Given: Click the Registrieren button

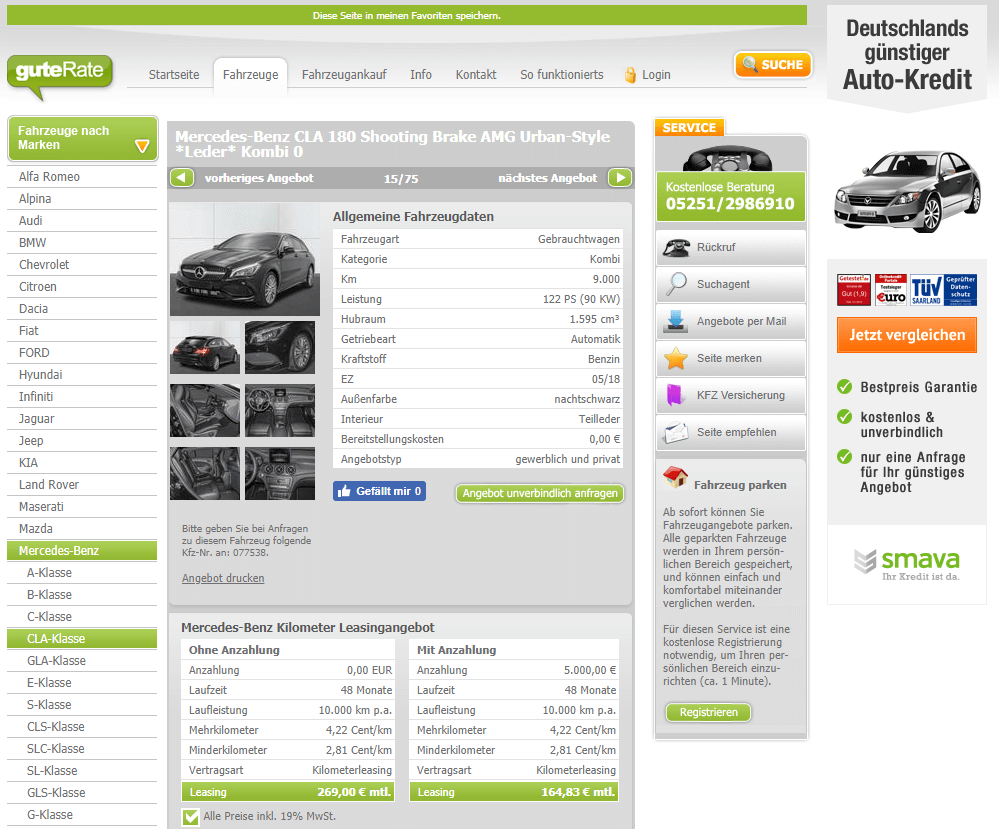Looking at the screenshot, I should click(708, 712).
